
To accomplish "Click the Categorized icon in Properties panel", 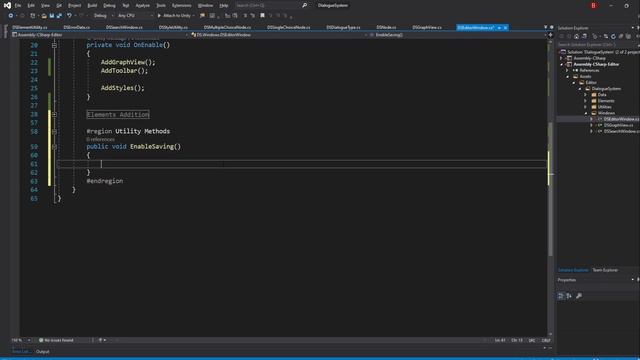I will tap(560, 296).
